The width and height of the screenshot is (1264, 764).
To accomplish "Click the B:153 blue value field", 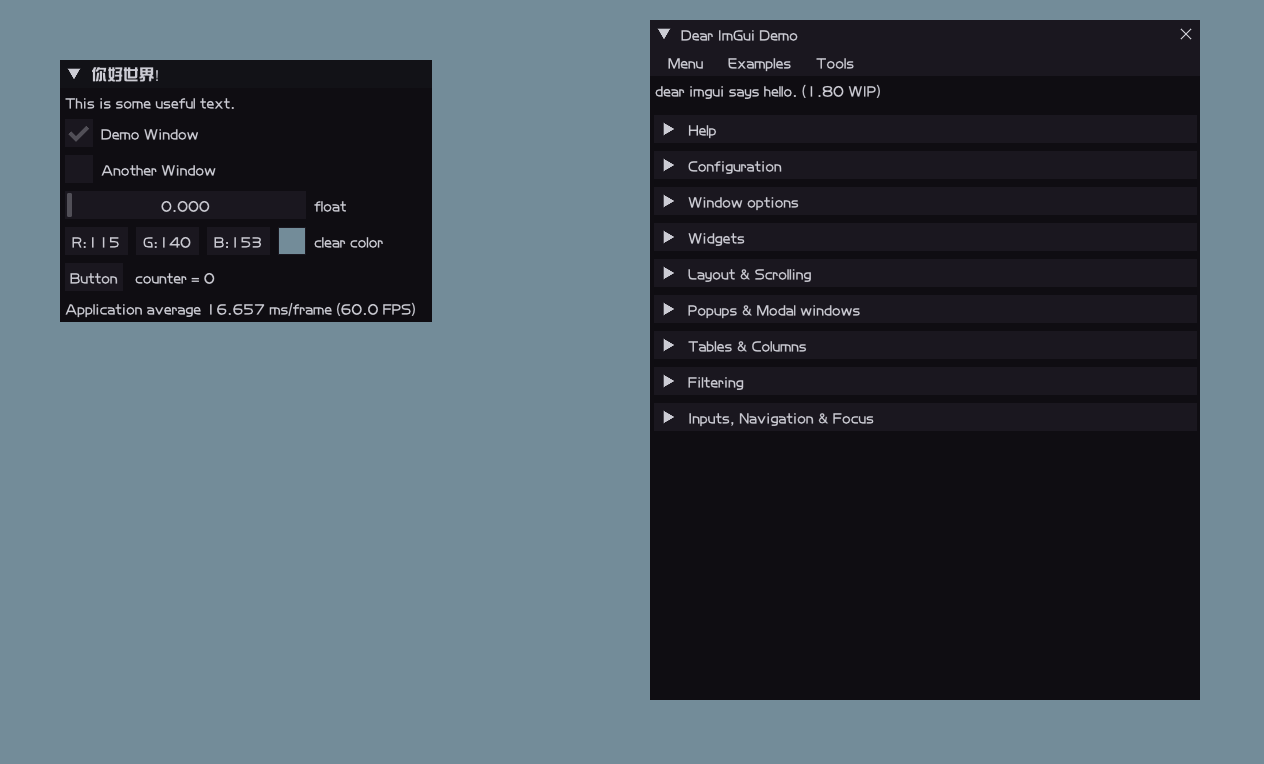I will coord(238,242).
